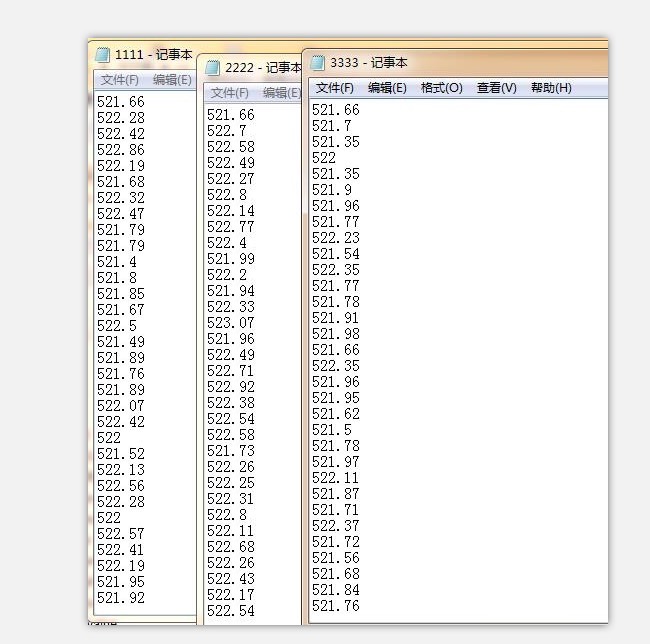
Task: Activate the 2222 - 记事本 title bar
Action: point(263,68)
